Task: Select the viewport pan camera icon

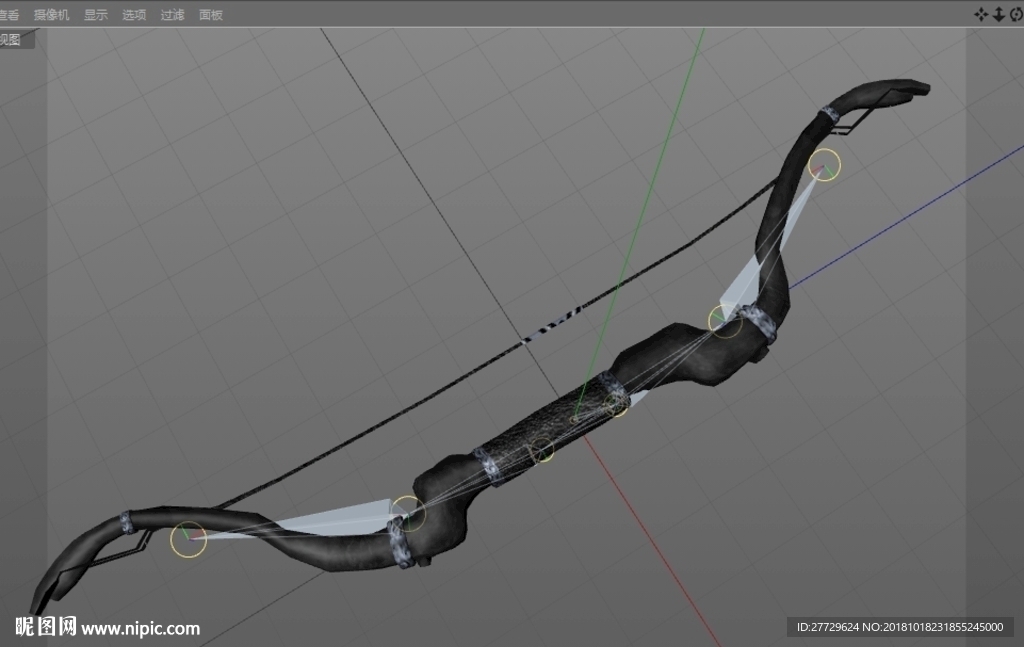Action: [981, 14]
